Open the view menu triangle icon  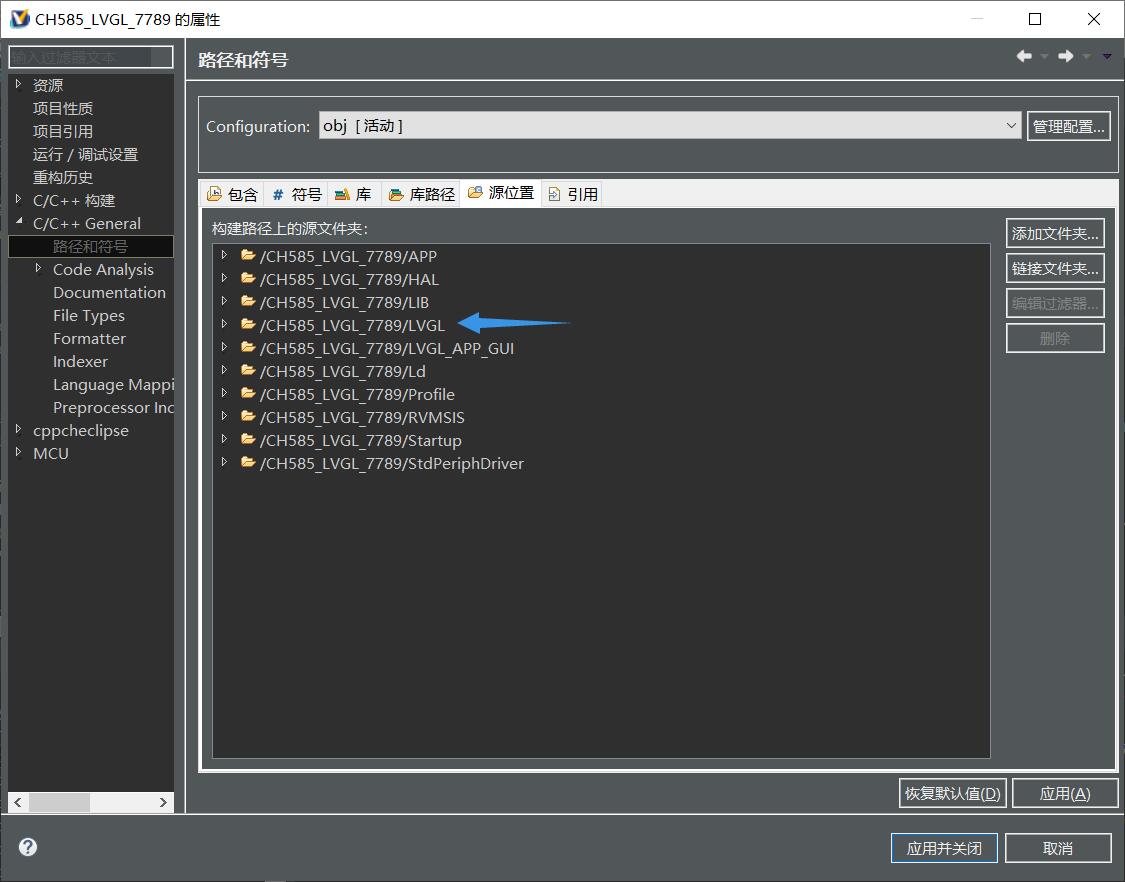pos(1107,57)
